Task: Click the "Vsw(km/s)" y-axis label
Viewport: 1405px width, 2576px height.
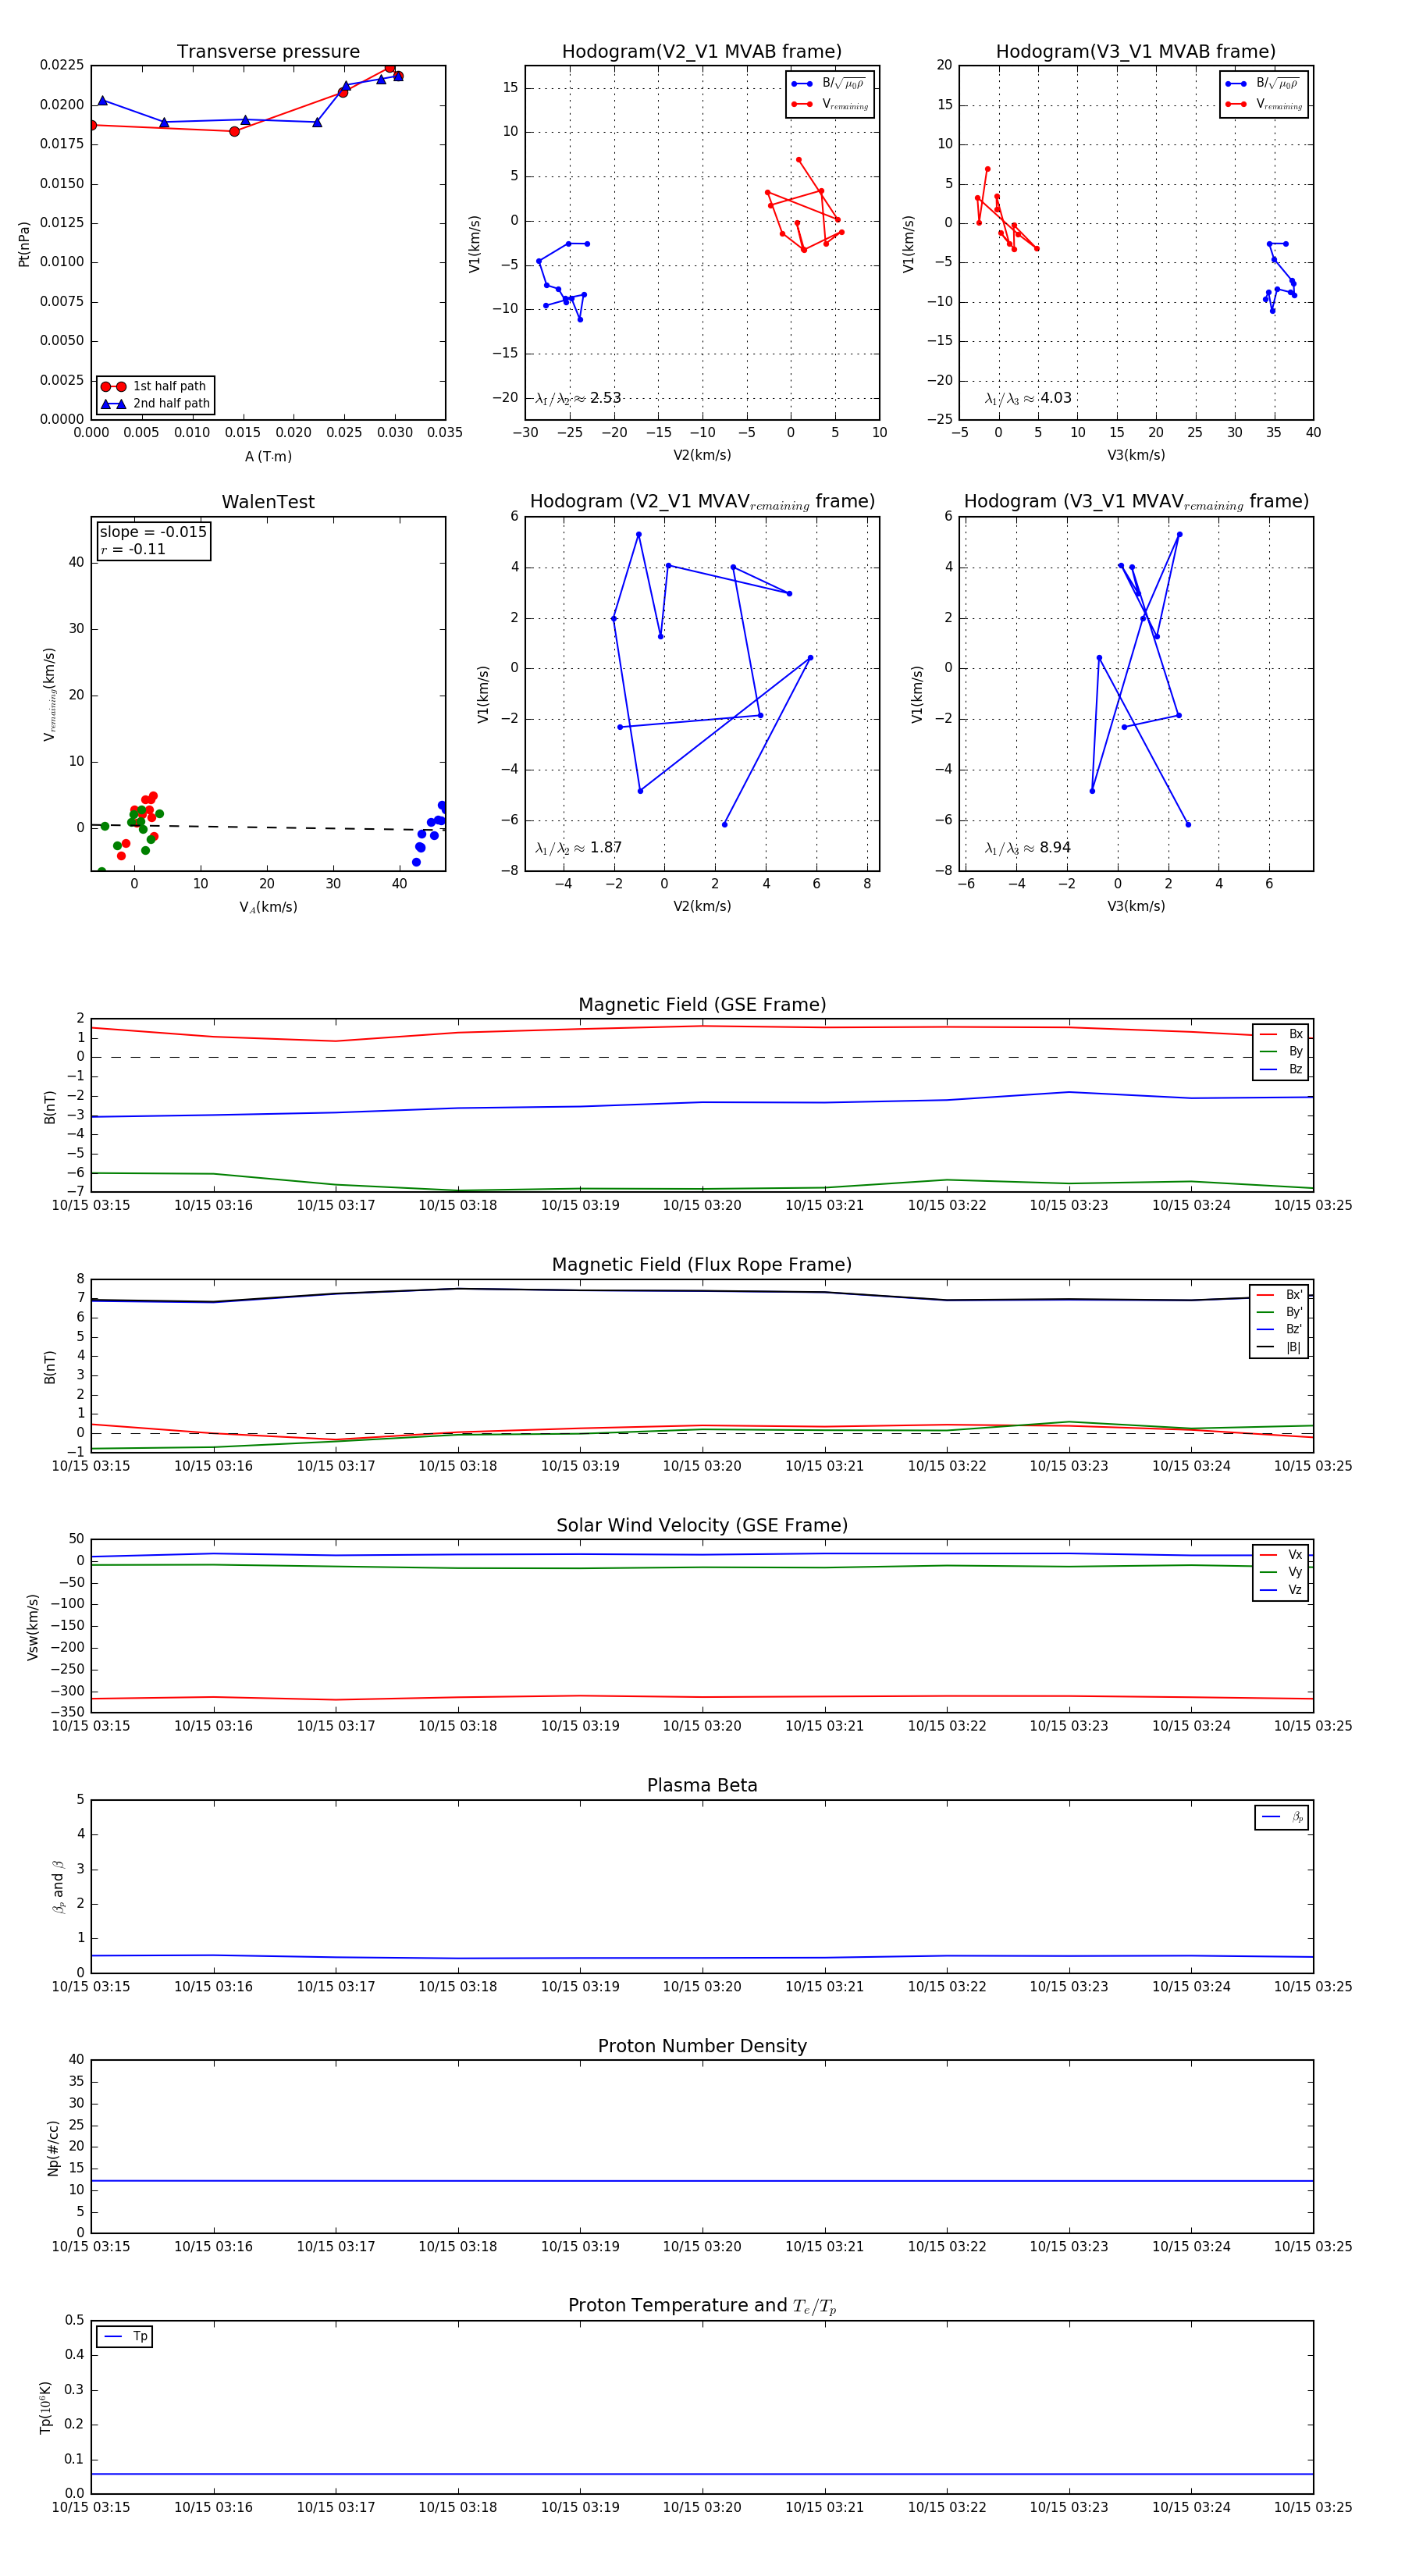Action: point(33,1627)
